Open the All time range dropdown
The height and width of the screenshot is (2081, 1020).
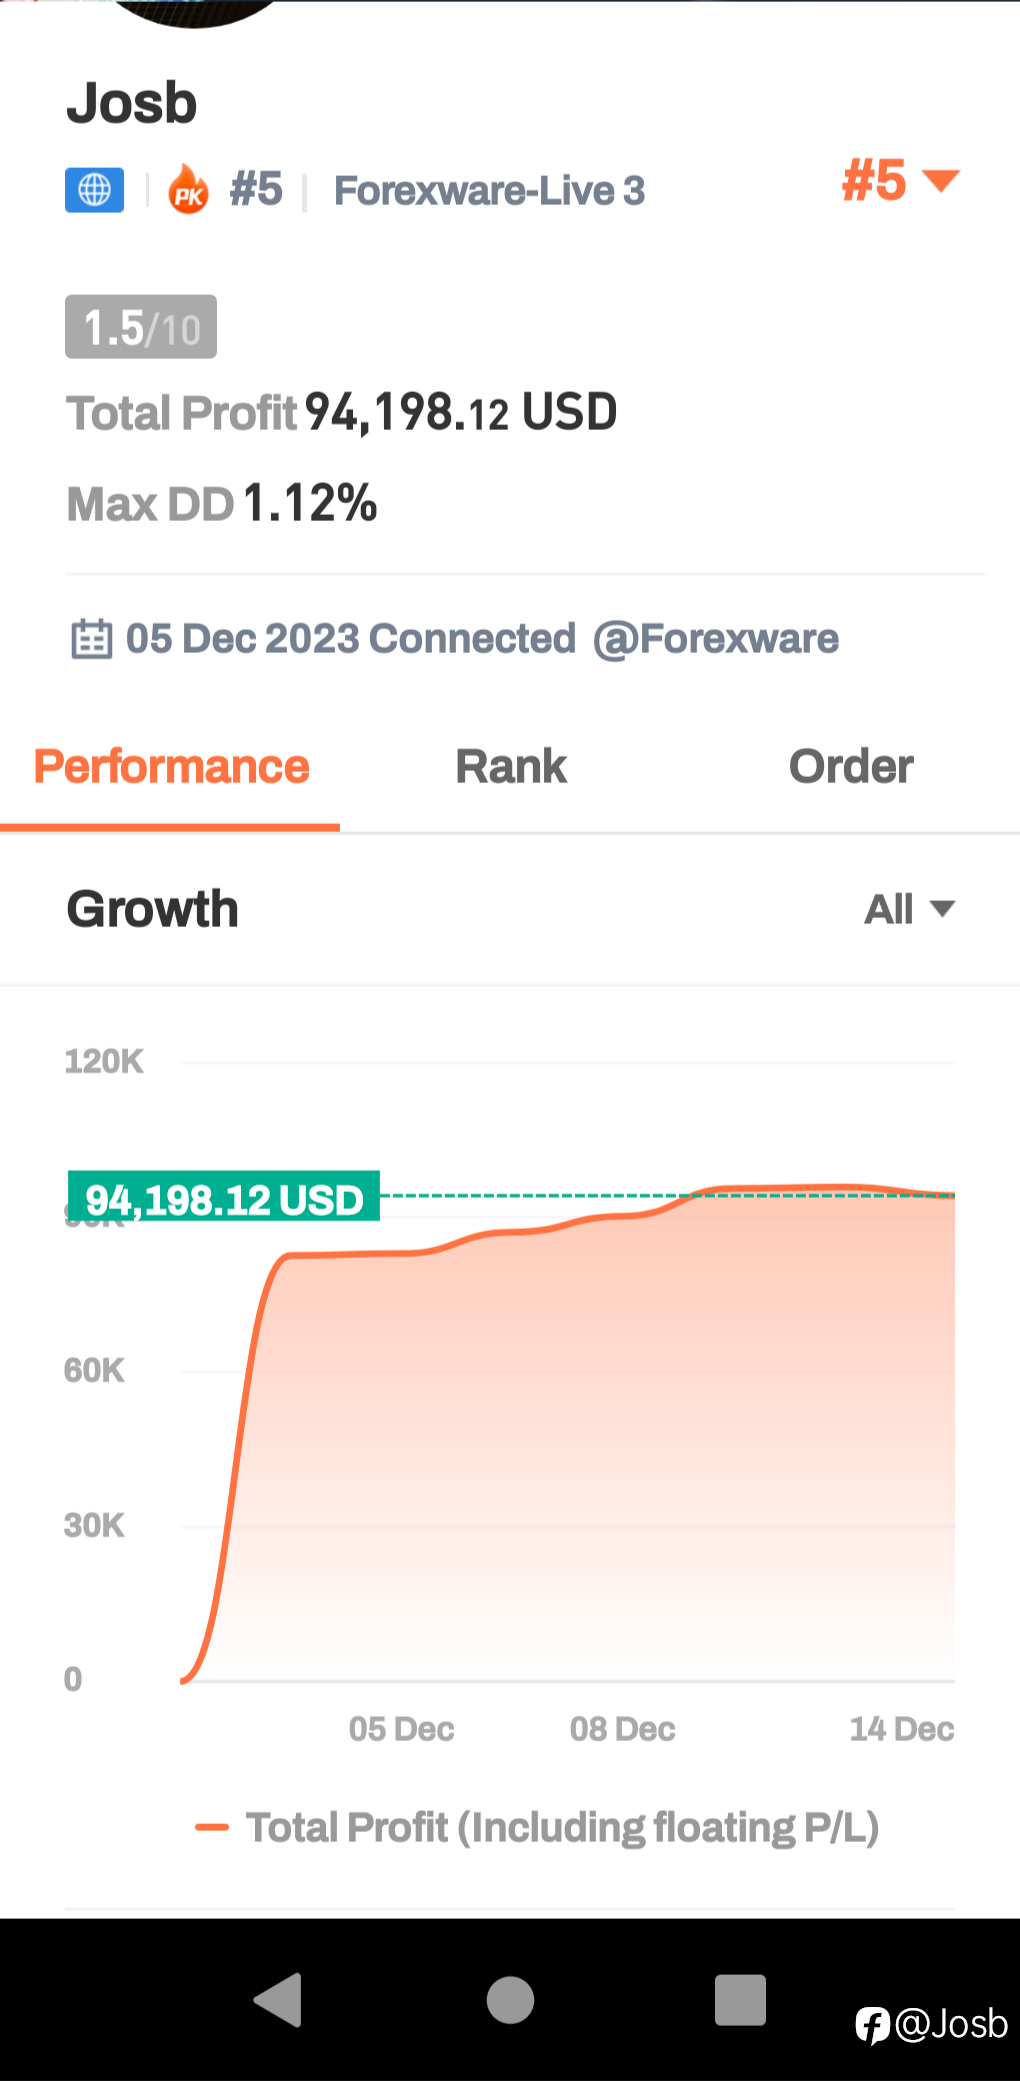pos(910,909)
